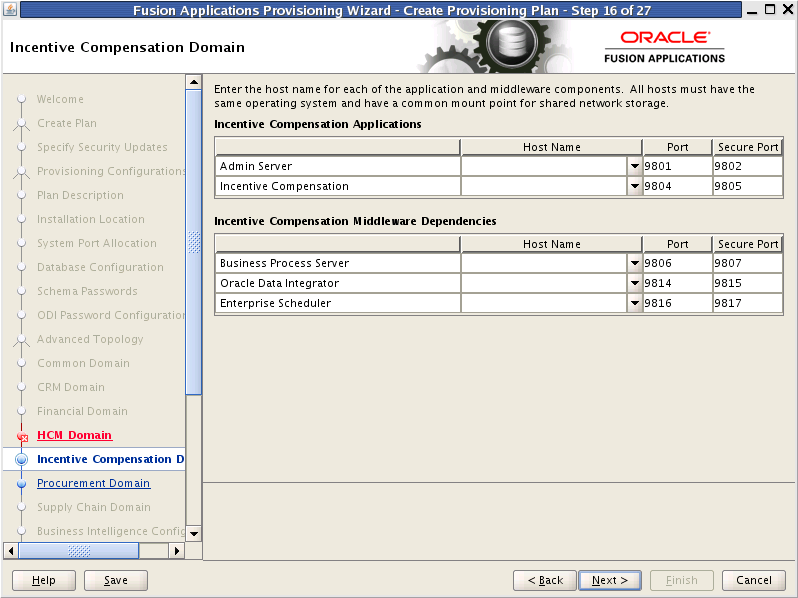This screenshot has height=598, width=798.
Task: Click Secure Port header in Middleware table
Action: (x=748, y=244)
